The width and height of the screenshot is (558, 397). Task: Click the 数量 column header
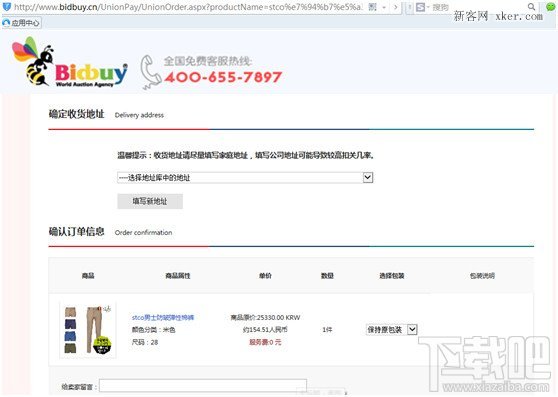pyautogui.click(x=327, y=276)
